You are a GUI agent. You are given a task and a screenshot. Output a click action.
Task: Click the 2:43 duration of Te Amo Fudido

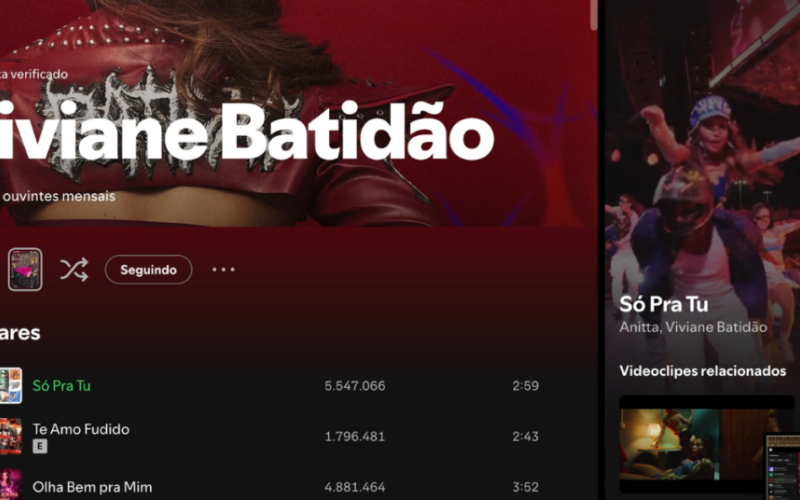pyautogui.click(x=526, y=436)
